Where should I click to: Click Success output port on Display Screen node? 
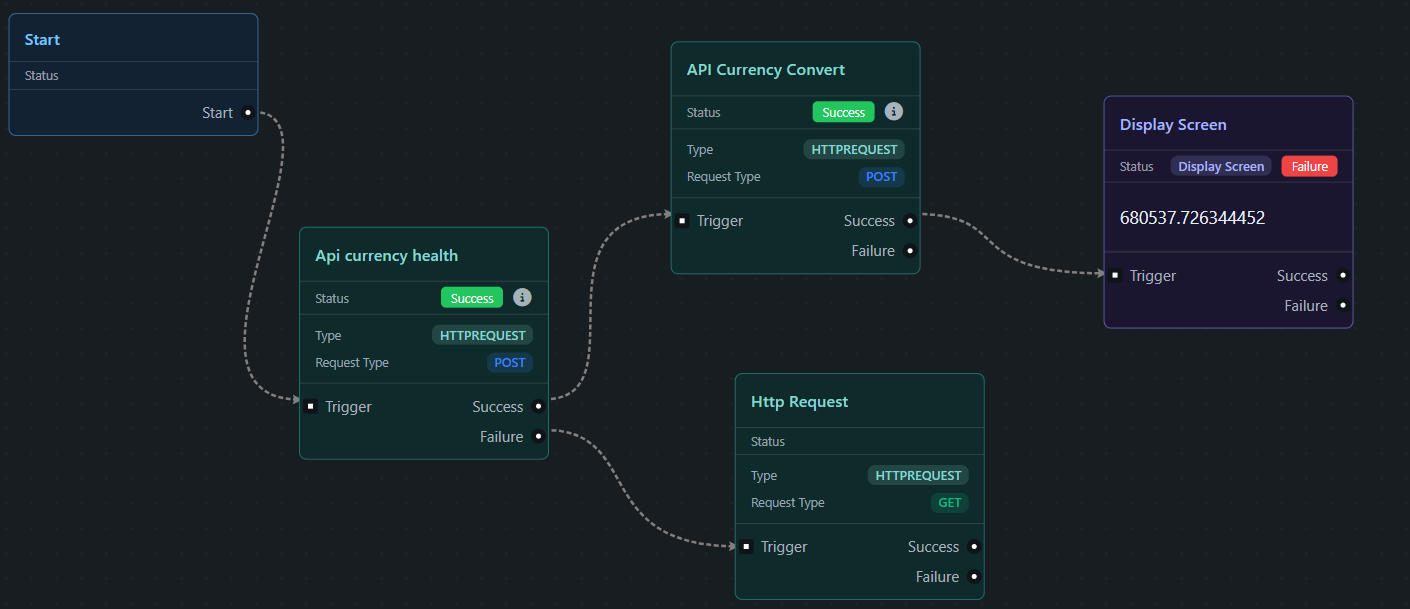pyautogui.click(x=1343, y=275)
